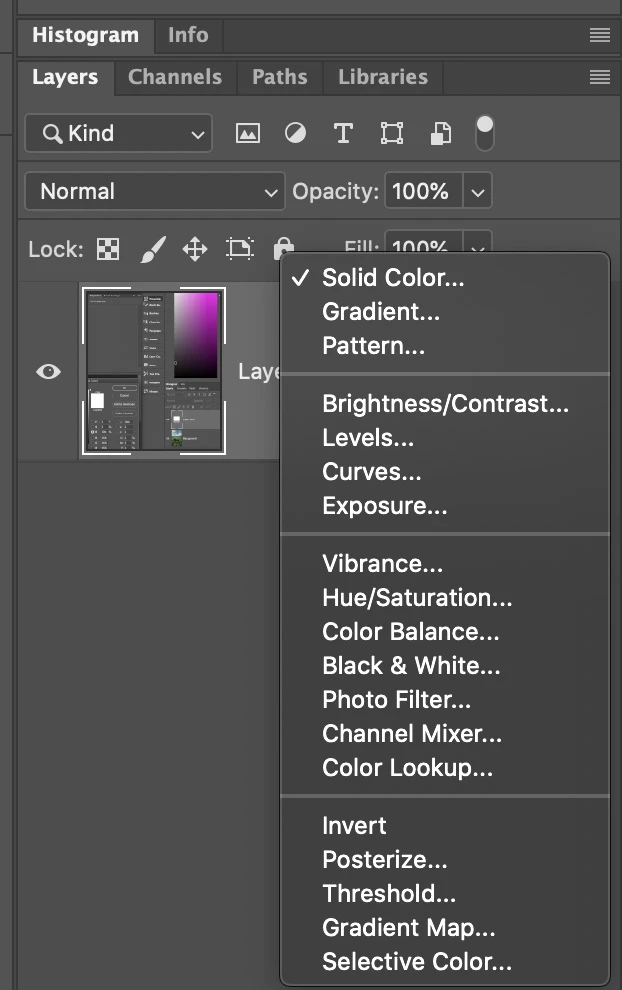Viewport: 622px width, 990px height.
Task: Open the Normal blend mode dropdown
Action: pyautogui.click(x=155, y=191)
